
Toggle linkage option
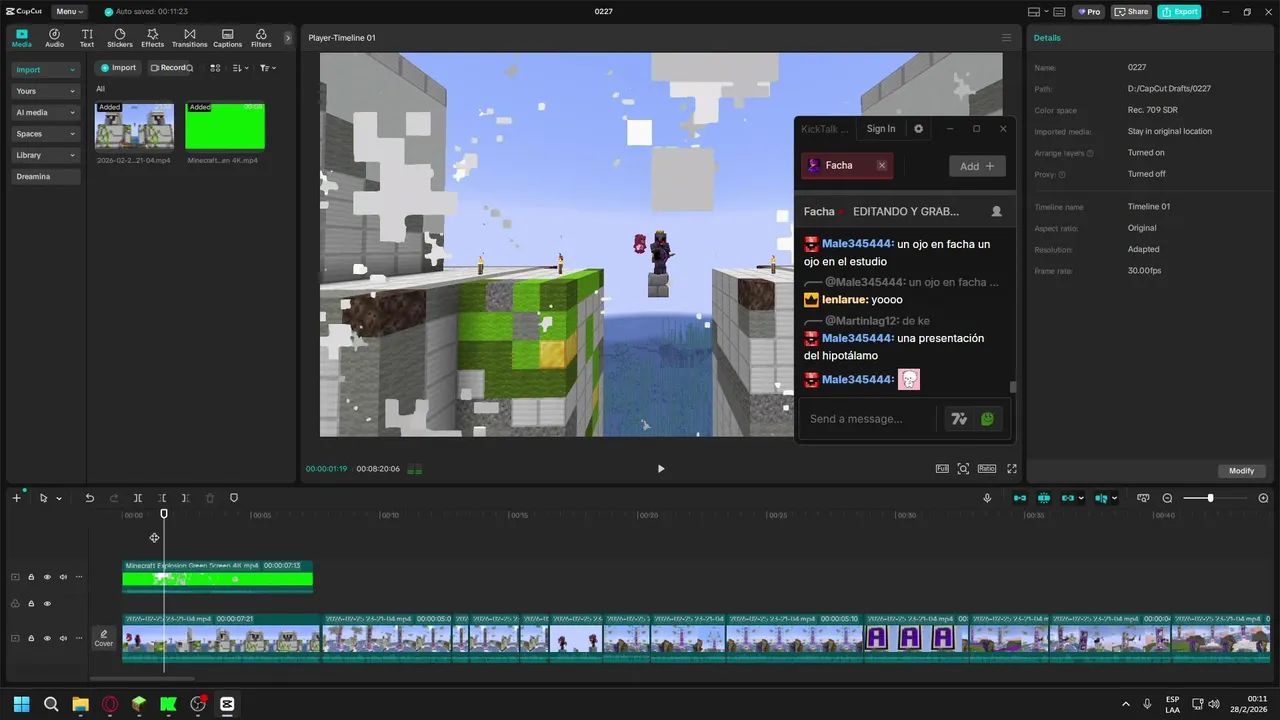click(1068, 498)
